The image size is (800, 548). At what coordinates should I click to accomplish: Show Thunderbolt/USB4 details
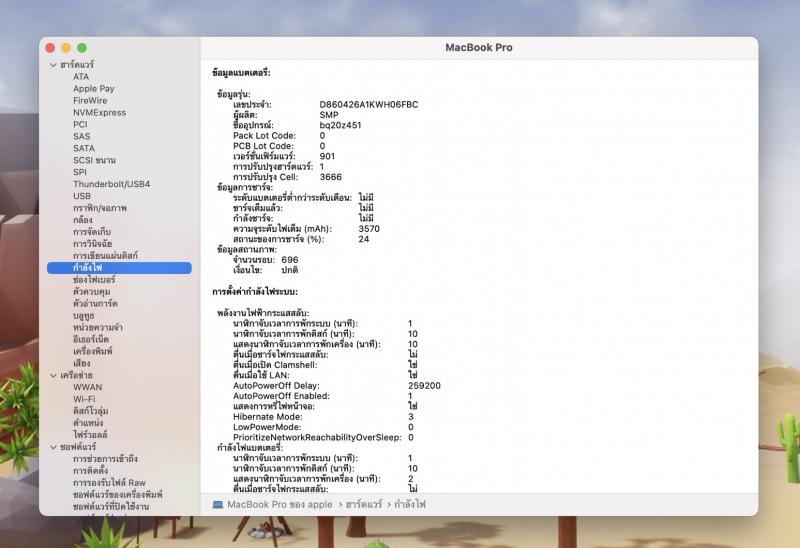(112, 184)
